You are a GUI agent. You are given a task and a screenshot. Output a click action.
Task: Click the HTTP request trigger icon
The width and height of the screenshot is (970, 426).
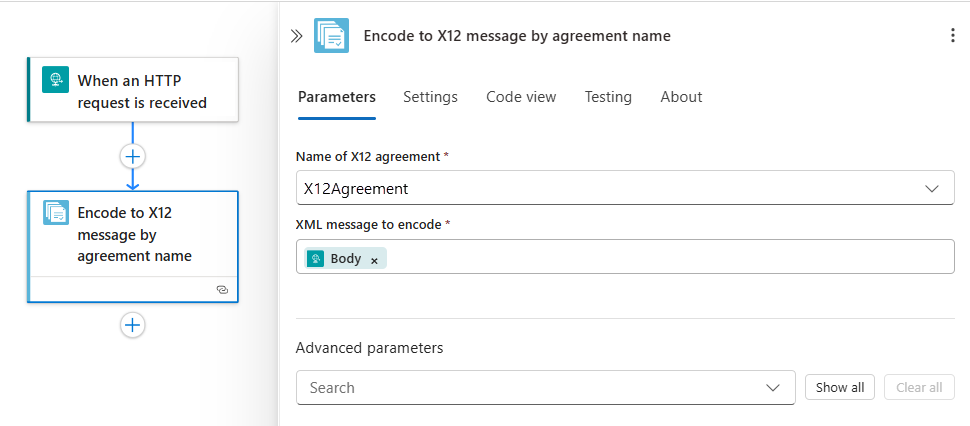(56, 80)
